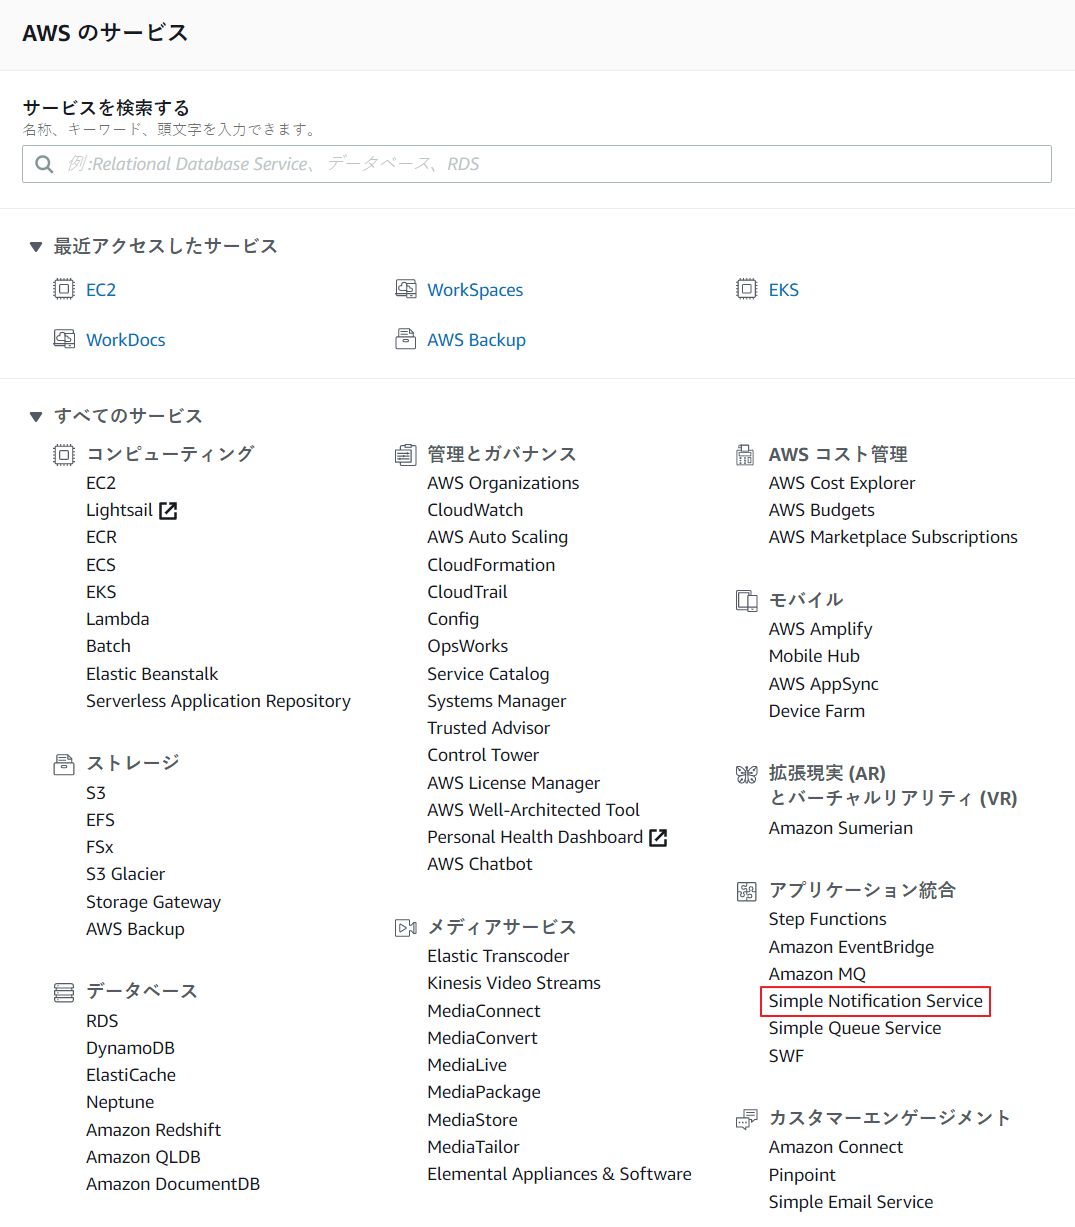Open recently accessed AWS Backup link
Screen dimensions: 1075x1227
click(476, 340)
